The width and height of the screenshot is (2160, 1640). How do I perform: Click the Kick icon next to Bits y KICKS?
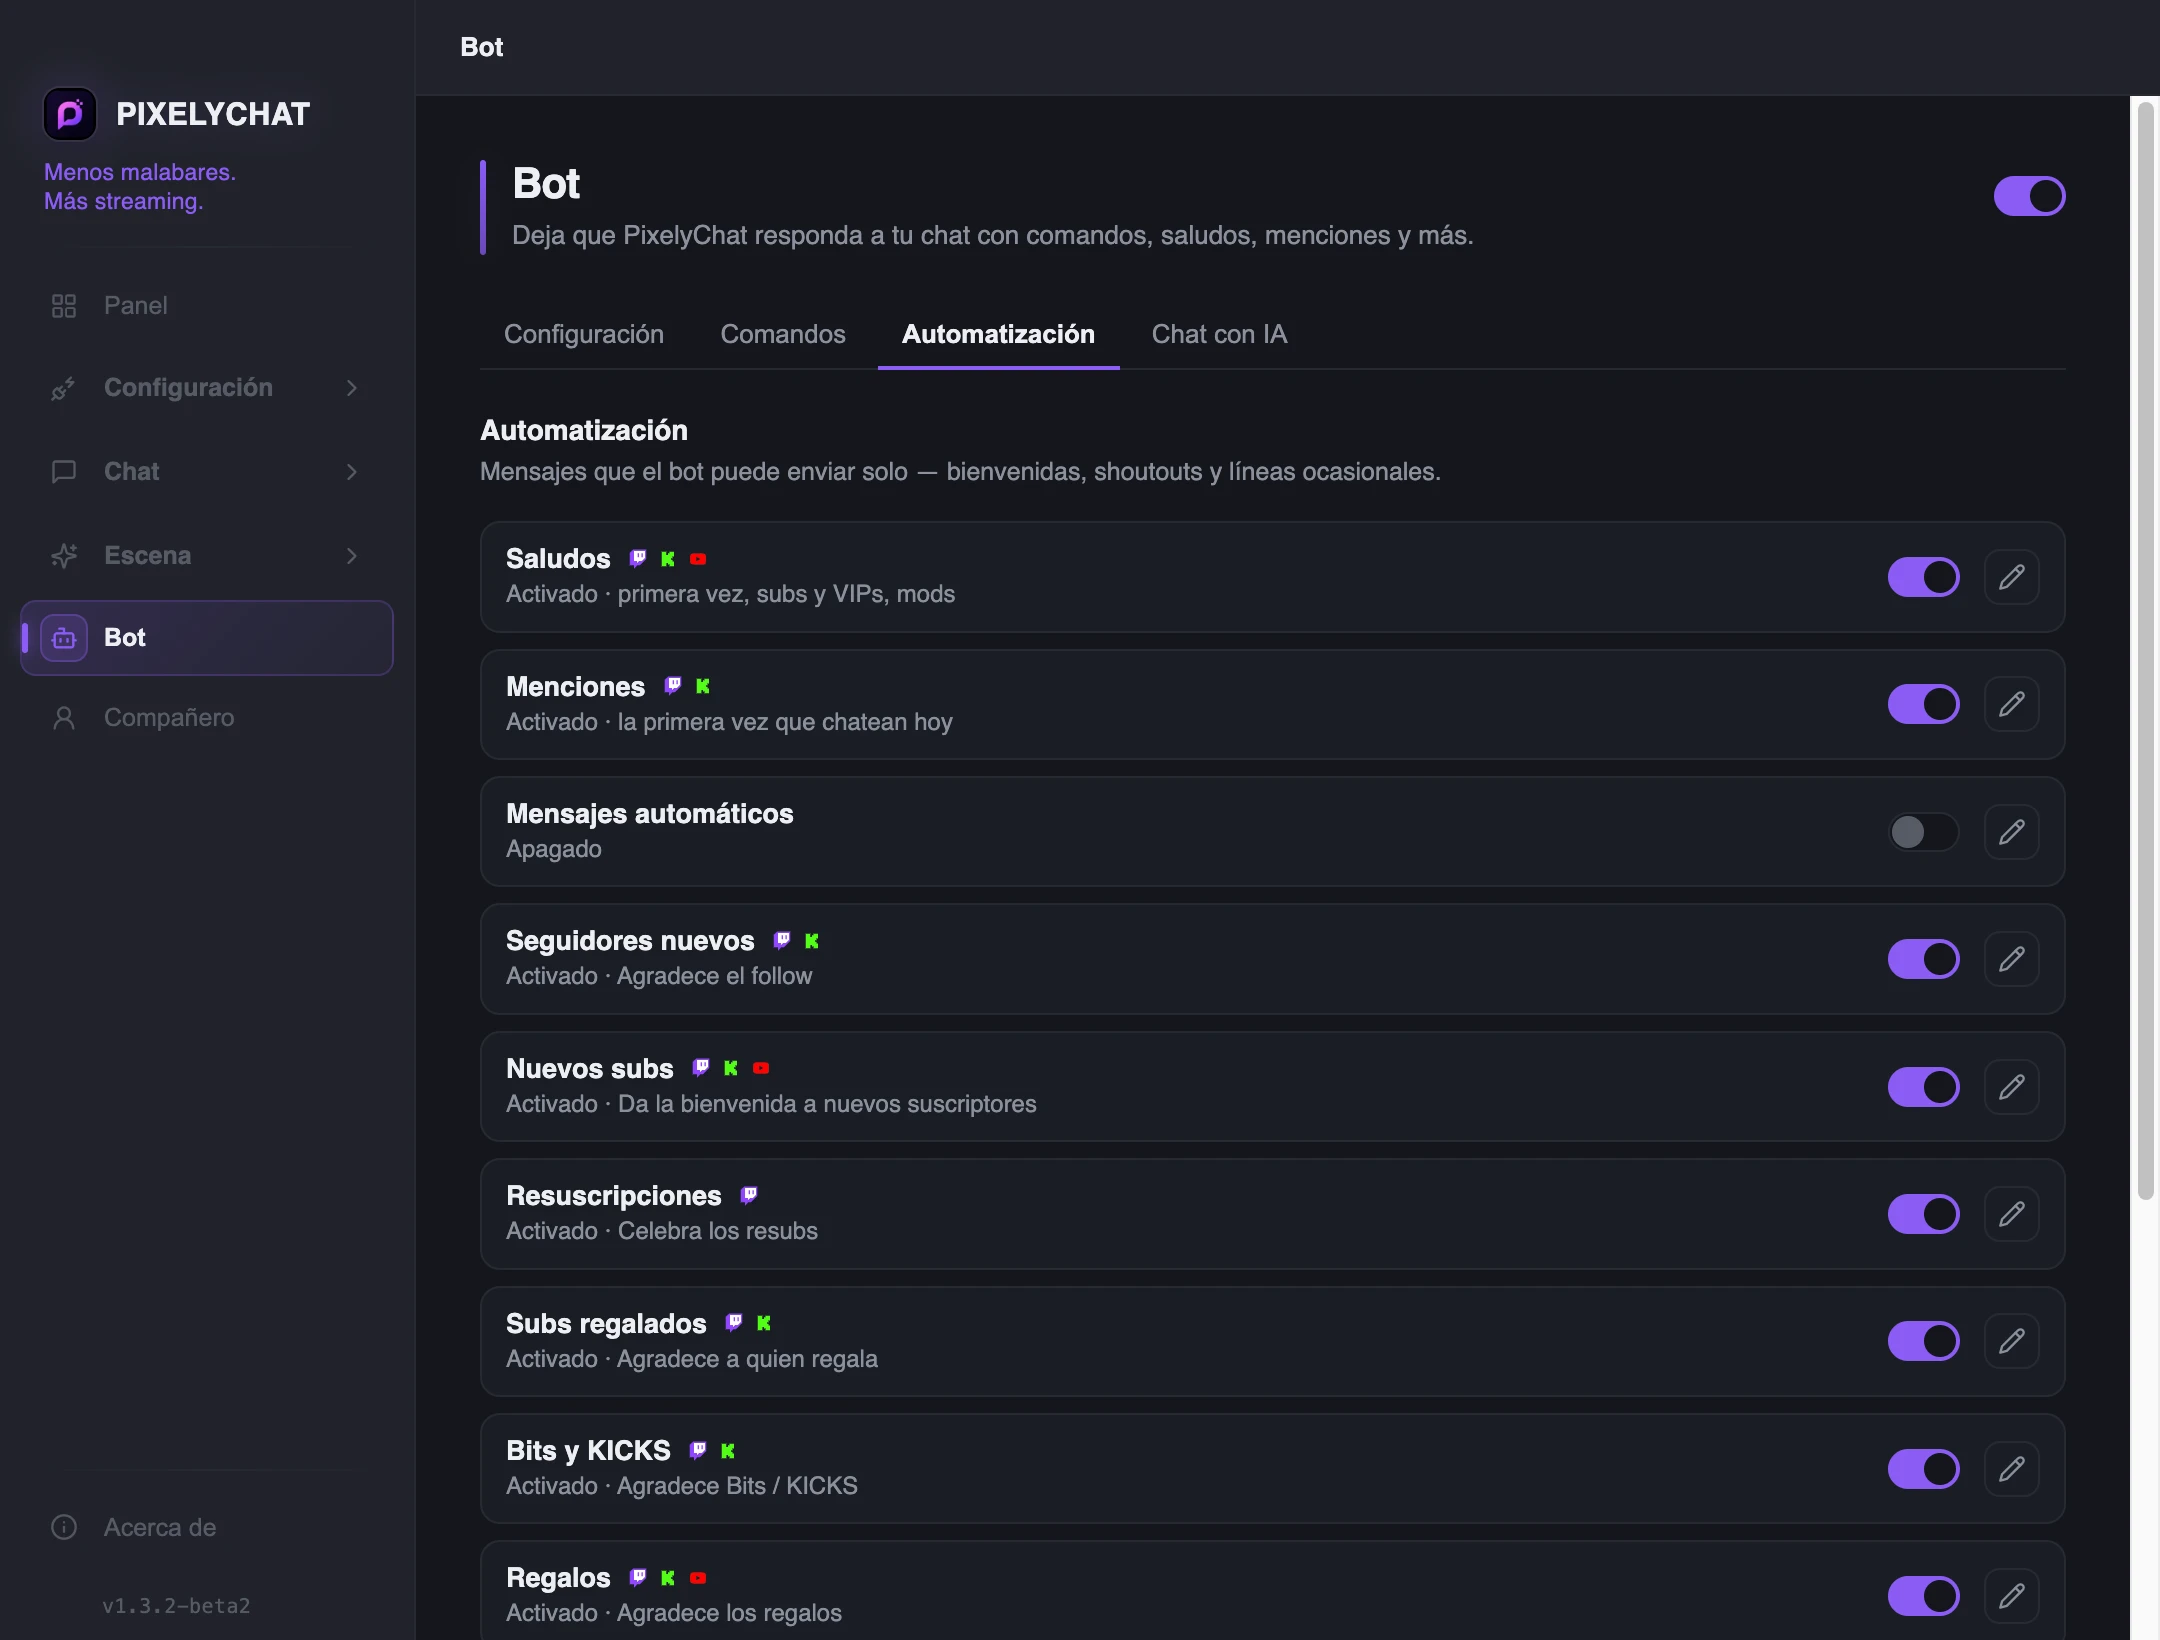point(728,1451)
